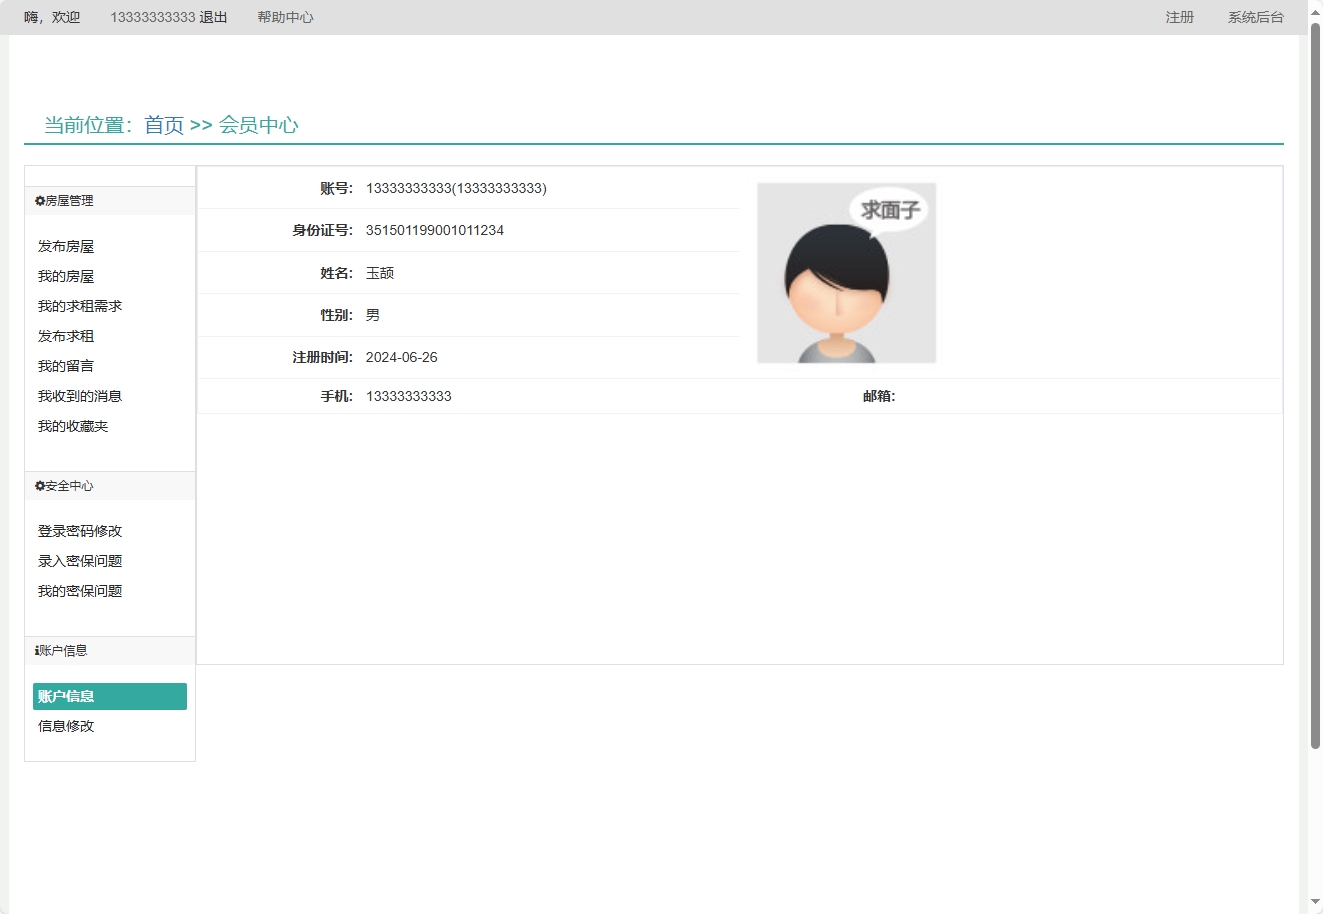1323x914 pixels.
Task: View 我的密保问题 security questions
Action: (78, 591)
